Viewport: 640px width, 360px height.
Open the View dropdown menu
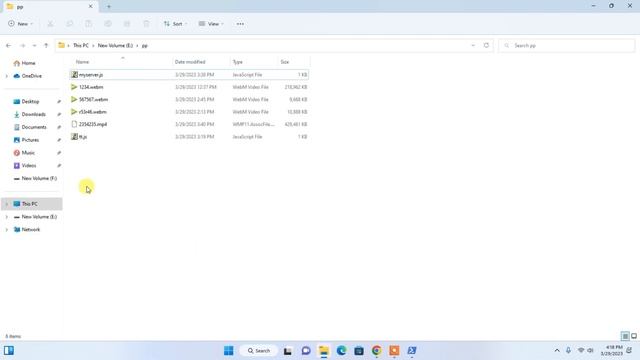pyautogui.click(x=211, y=24)
